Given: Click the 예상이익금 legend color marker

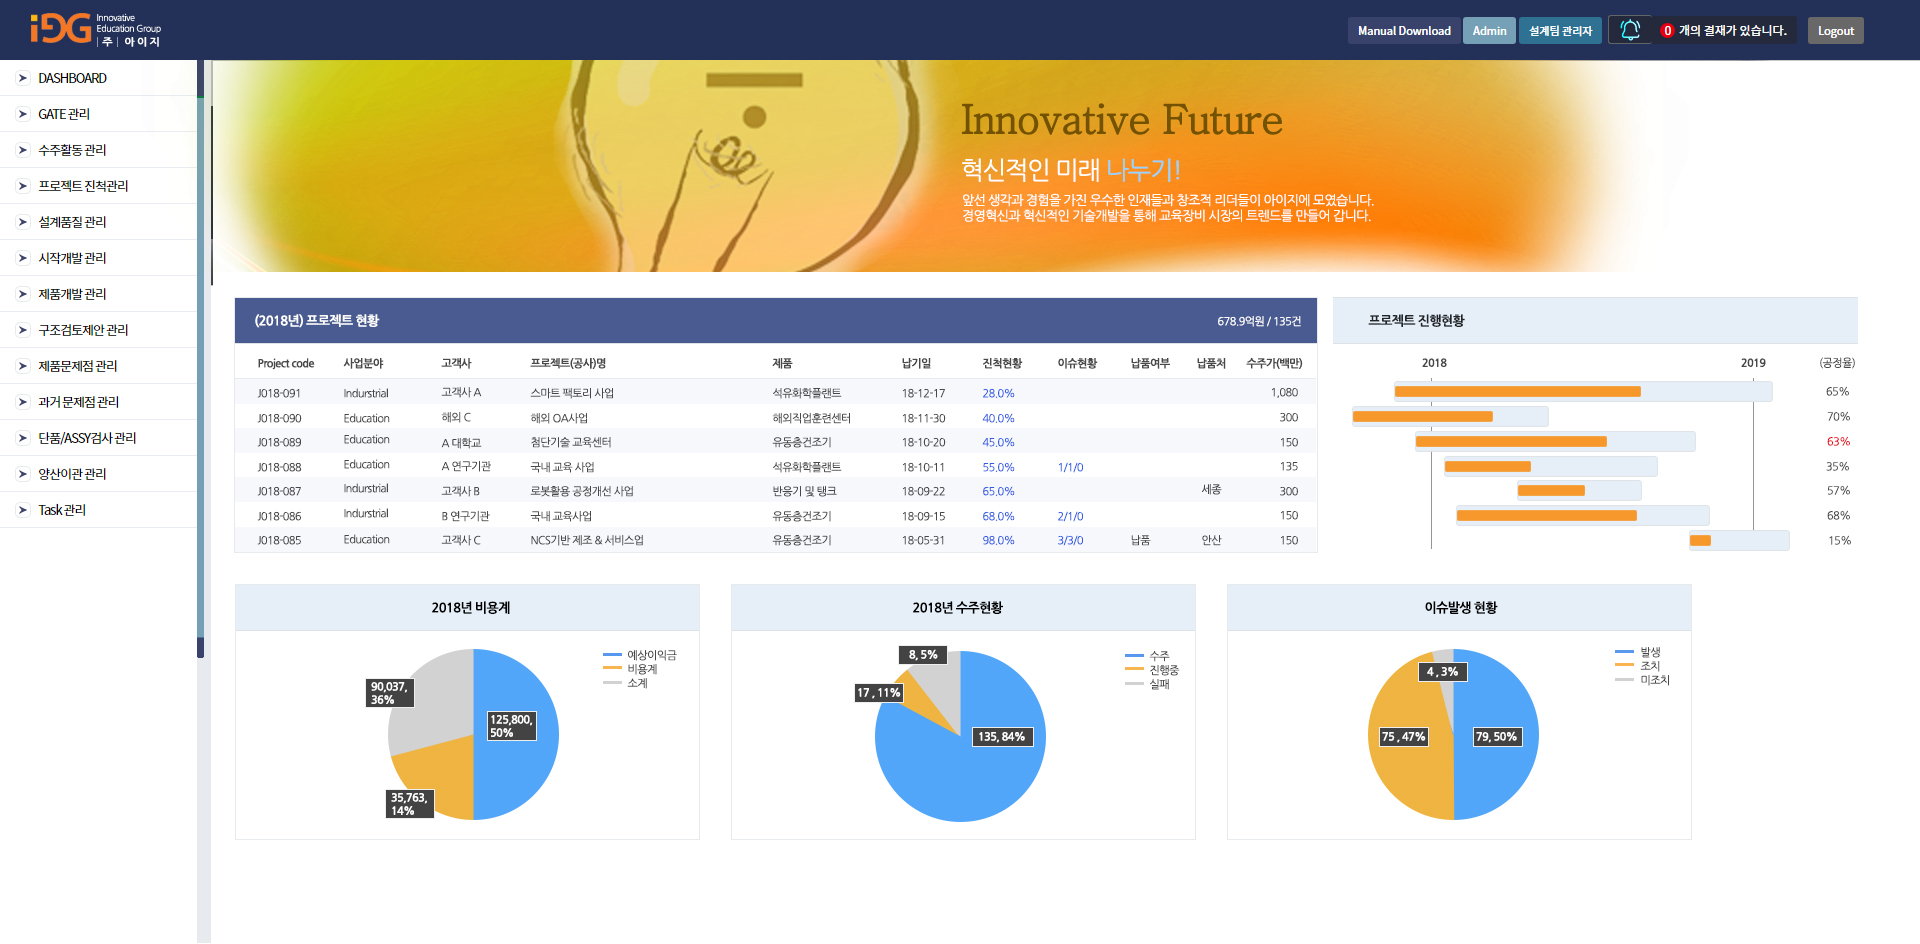Looking at the screenshot, I should tap(612, 655).
